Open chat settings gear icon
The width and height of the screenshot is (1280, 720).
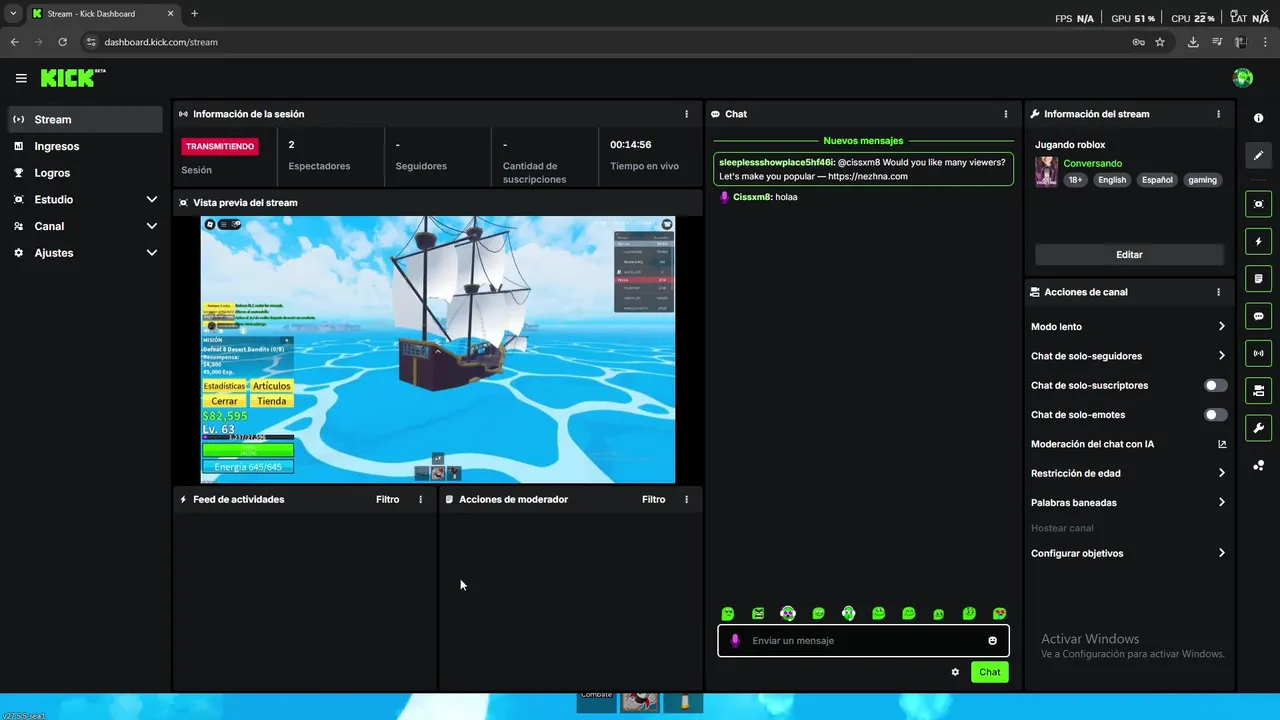pos(955,672)
